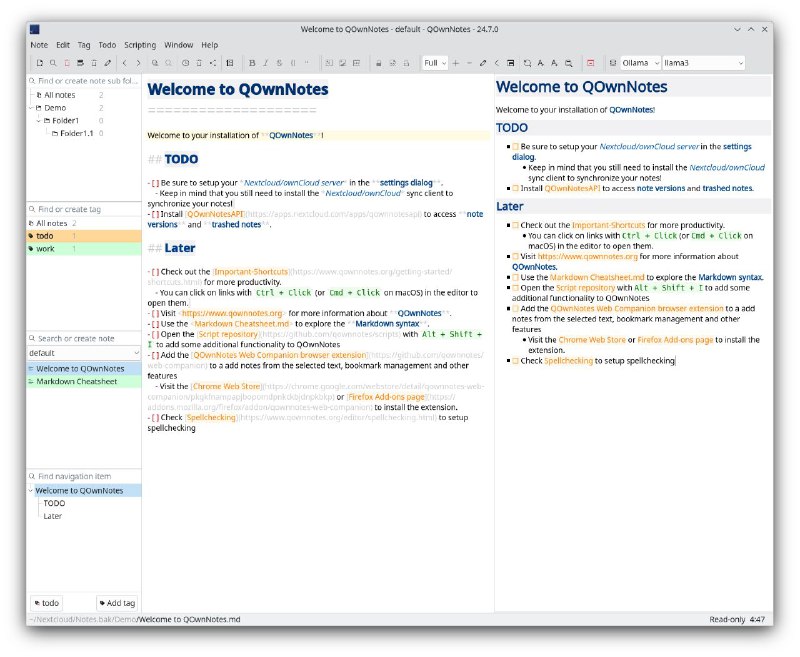The image size is (800, 657).
Task: Check the Spellchecking task checkbox
Action: [x=514, y=361]
